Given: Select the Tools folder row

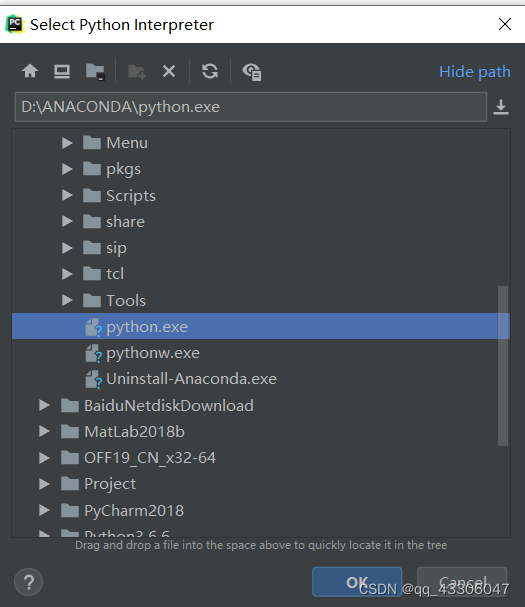Looking at the screenshot, I should 261,300.
